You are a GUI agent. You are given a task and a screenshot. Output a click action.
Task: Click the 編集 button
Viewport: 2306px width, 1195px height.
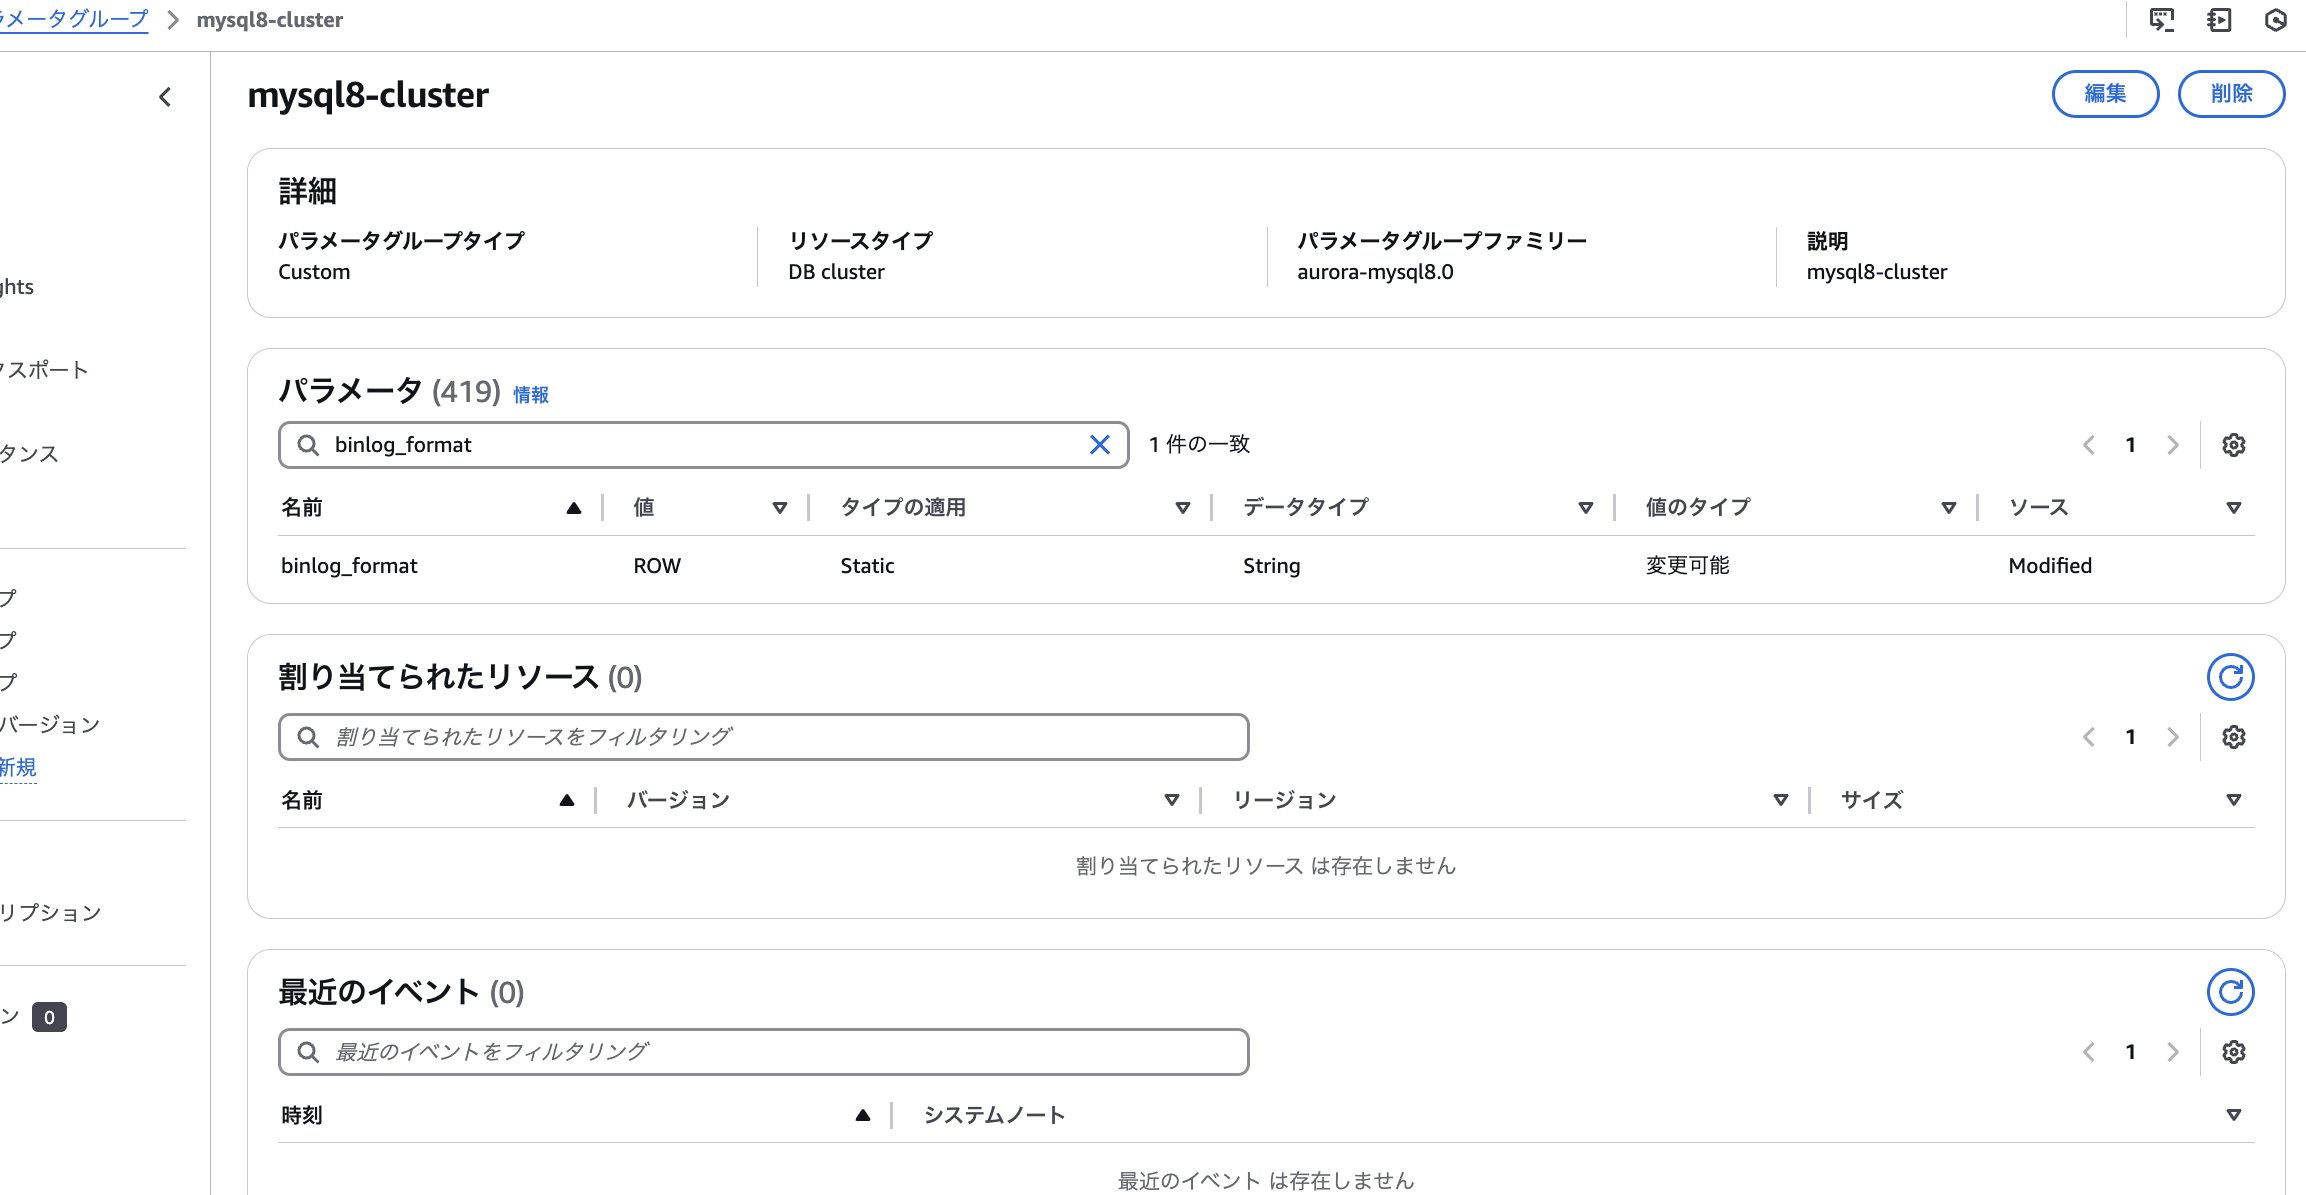coord(2105,94)
